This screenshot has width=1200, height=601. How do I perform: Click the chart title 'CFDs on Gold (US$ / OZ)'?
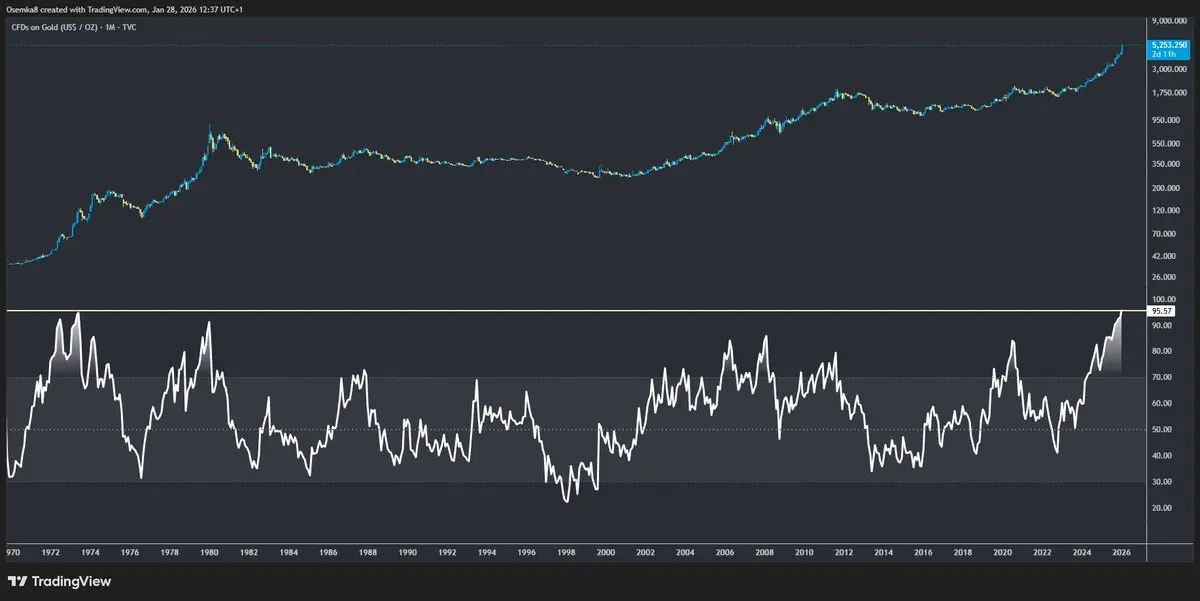(x=53, y=27)
